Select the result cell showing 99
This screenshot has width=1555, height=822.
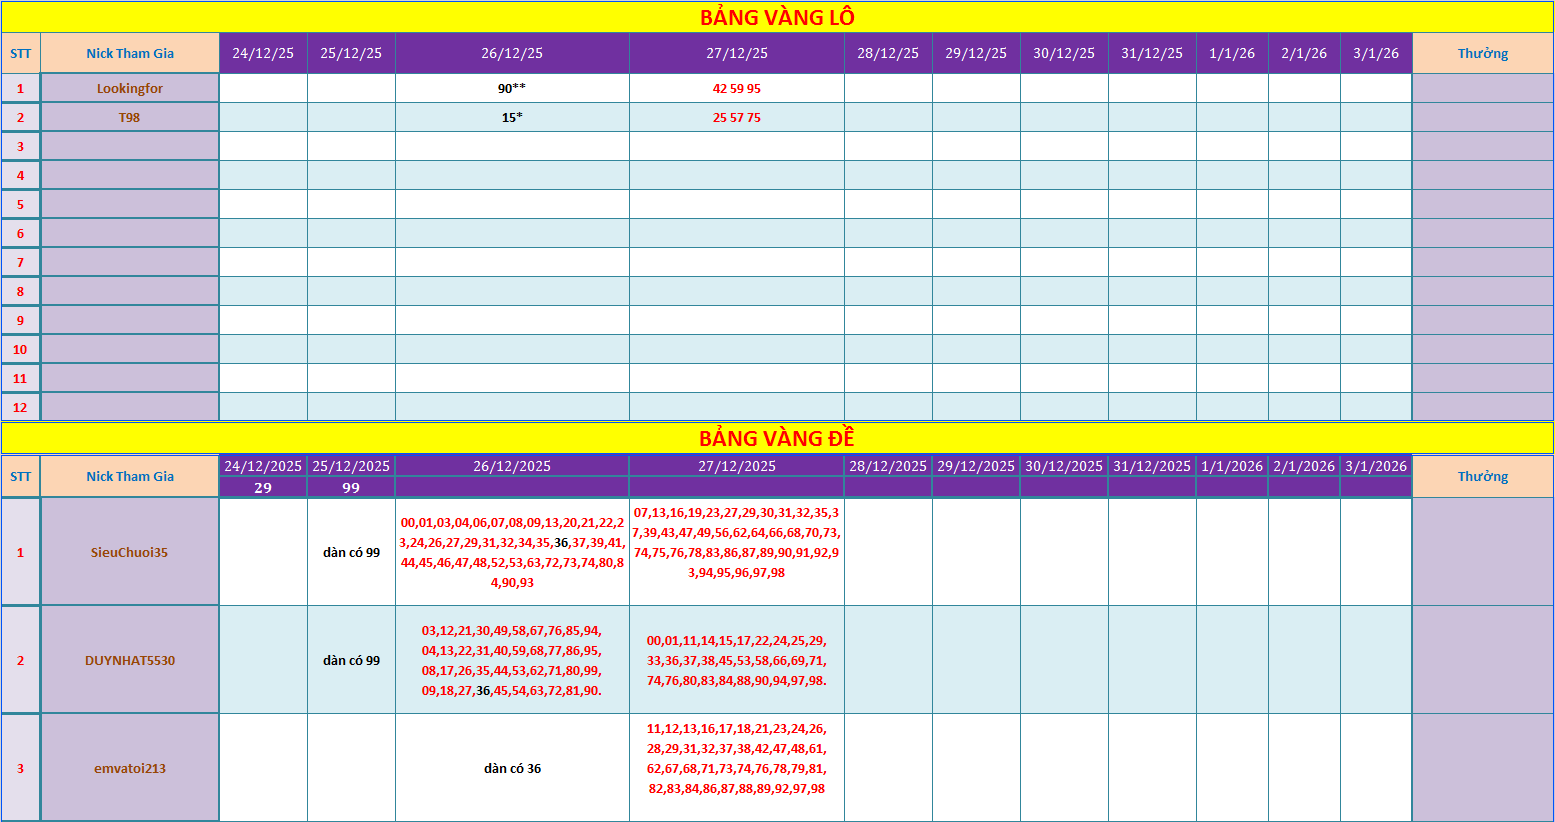pos(351,487)
